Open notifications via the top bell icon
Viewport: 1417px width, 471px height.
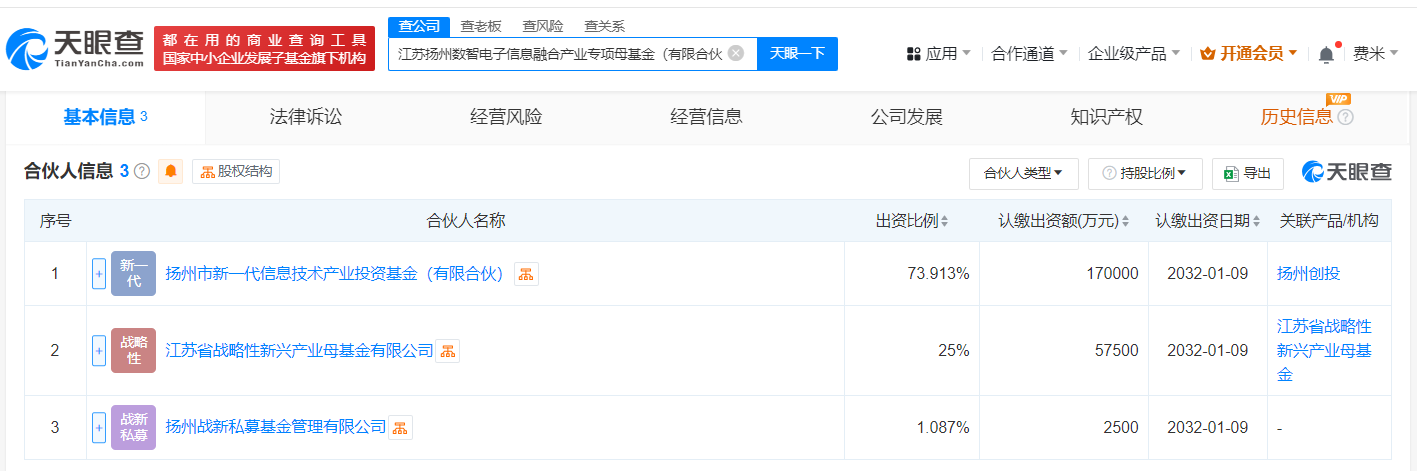(x=1326, y=54)
